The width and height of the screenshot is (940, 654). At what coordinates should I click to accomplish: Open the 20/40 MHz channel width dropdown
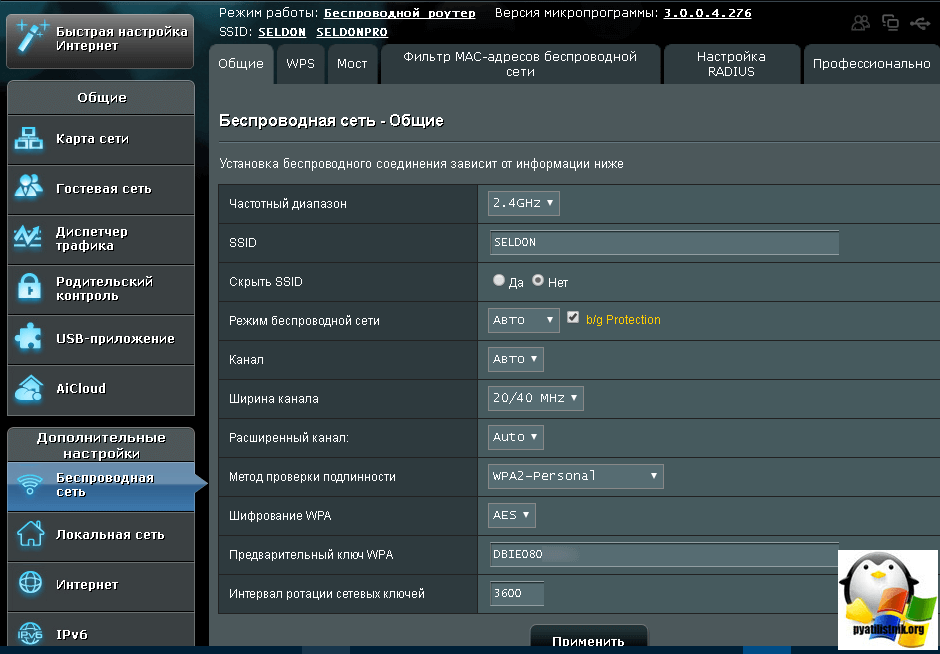click(x=535, y=398)
